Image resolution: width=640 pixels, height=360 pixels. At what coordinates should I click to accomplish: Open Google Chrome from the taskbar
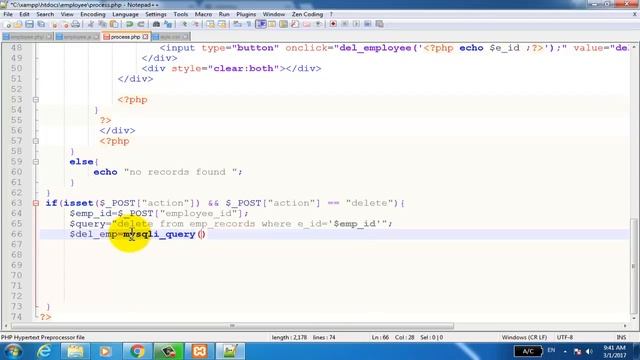[137, 351]
